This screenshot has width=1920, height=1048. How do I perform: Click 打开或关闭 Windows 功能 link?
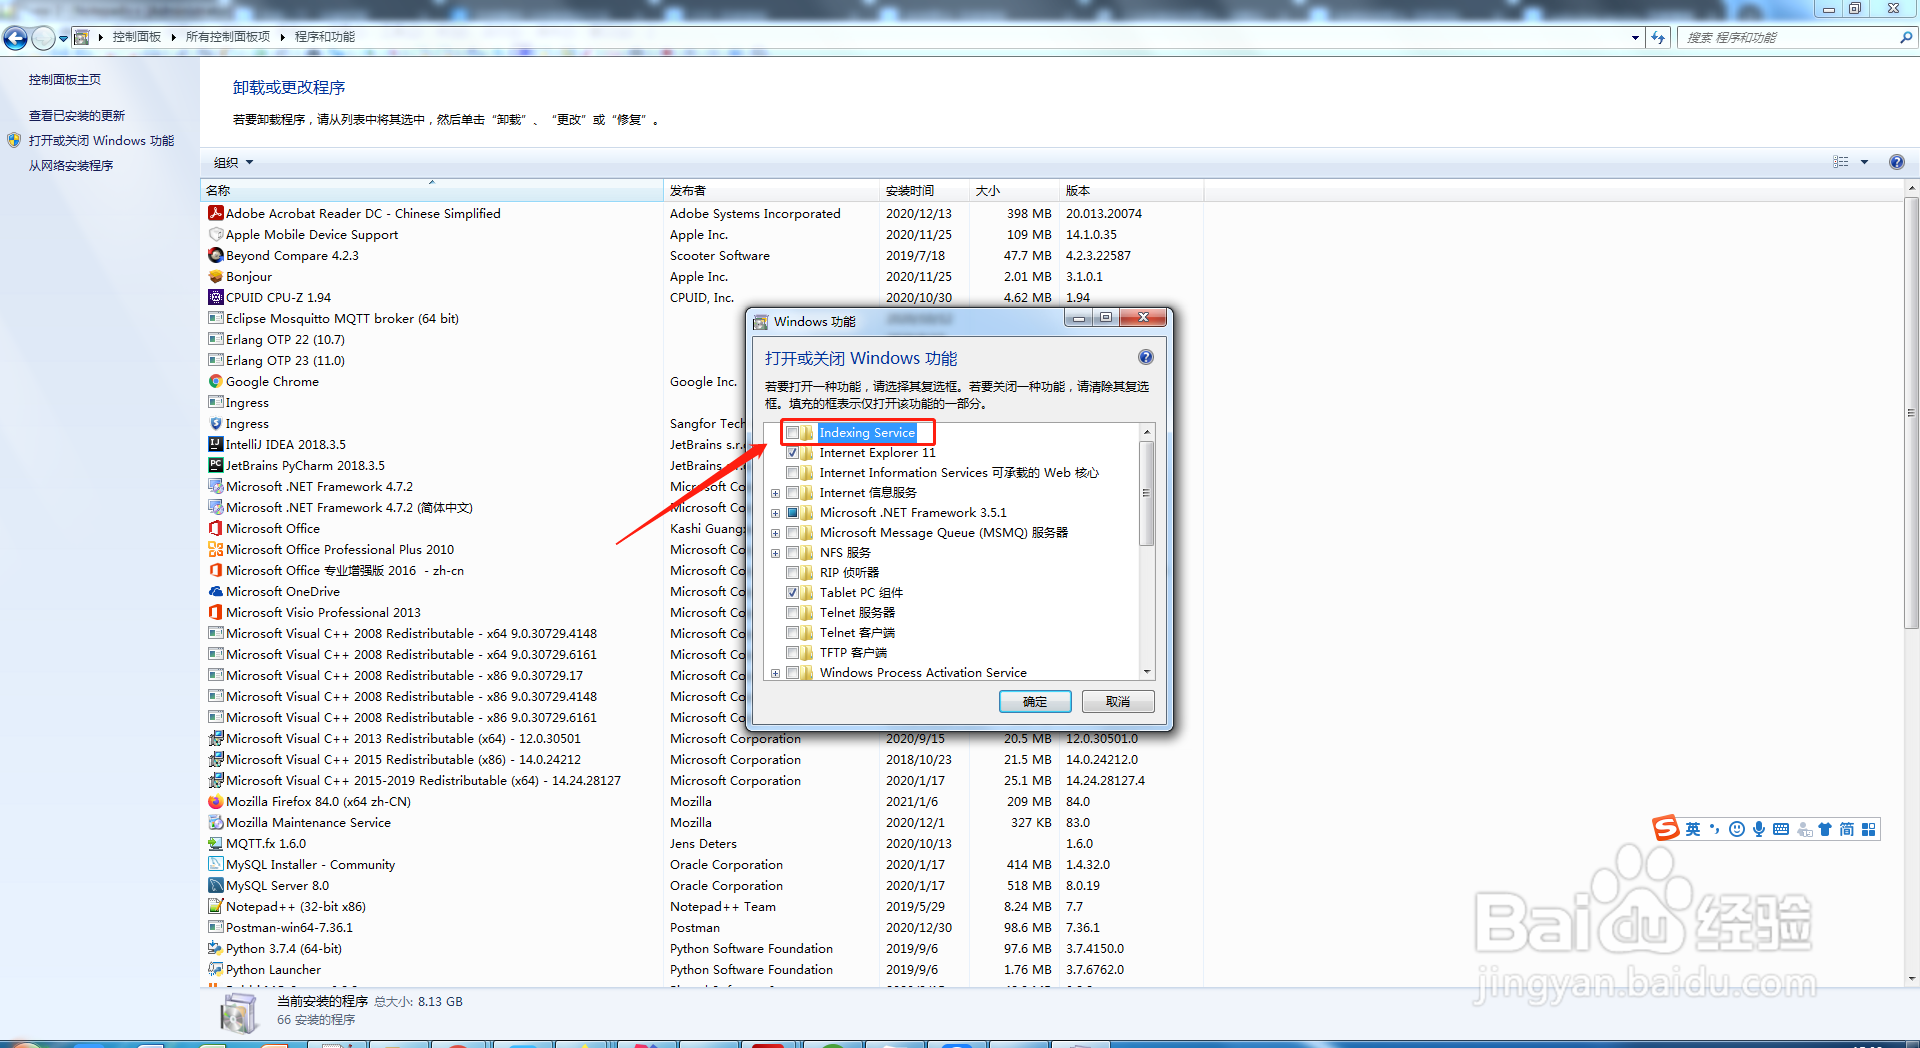click(101, 141)
